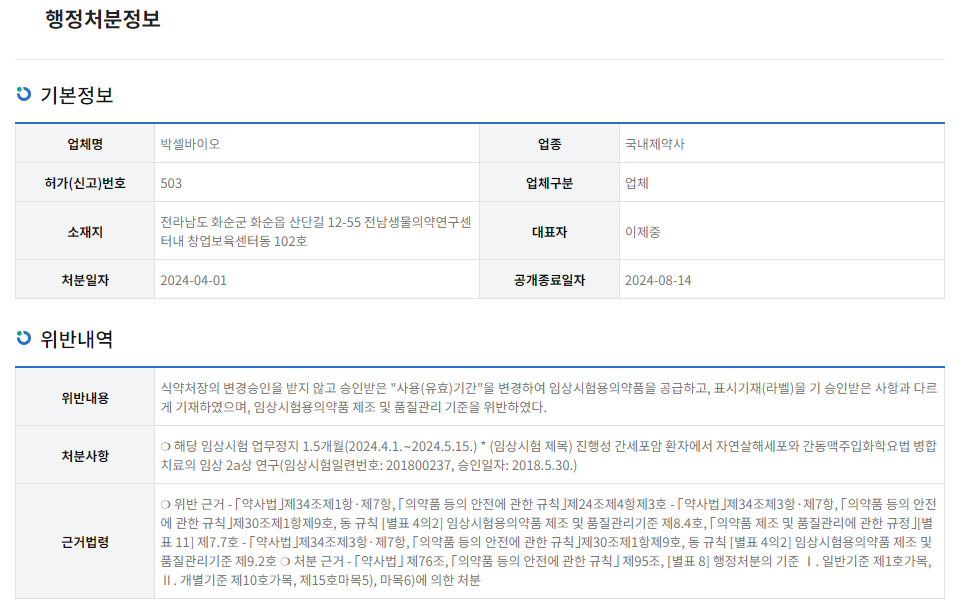This screenshot has width=959, height=607.
Task: Click the representative name 이제증
Action: (x=640, y=230)
